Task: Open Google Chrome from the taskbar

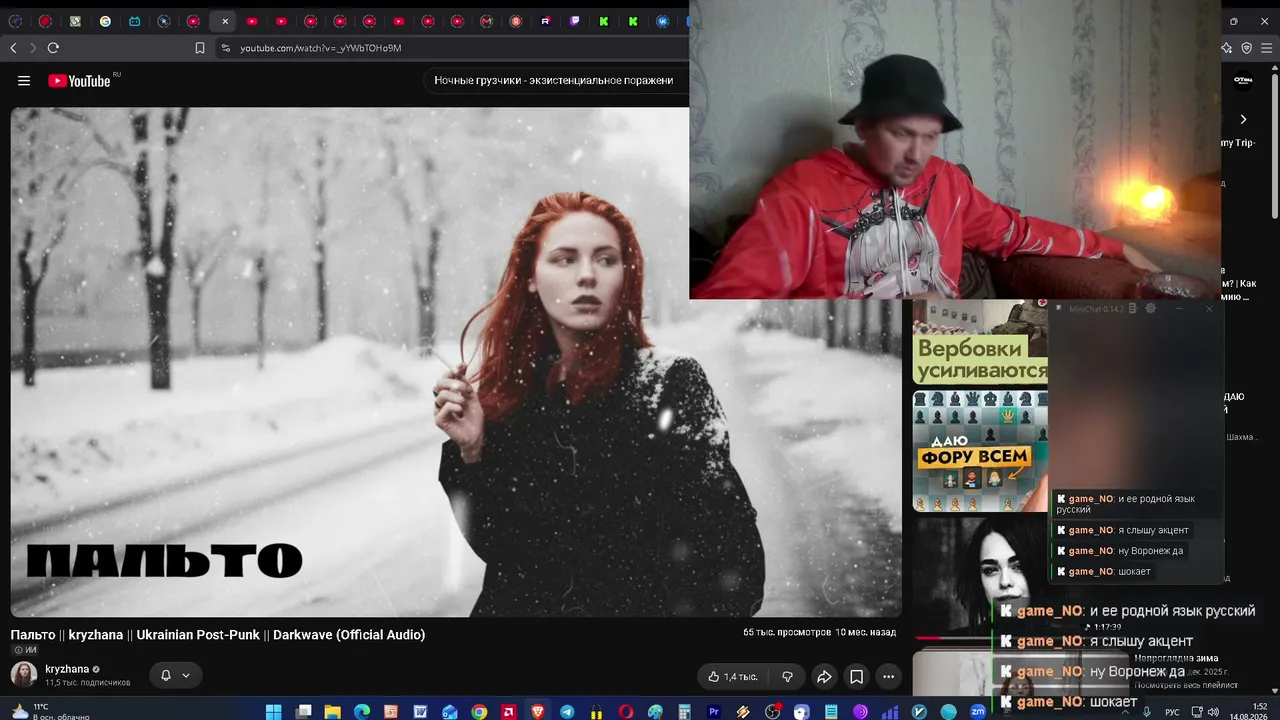Action: tap(479, 712)
